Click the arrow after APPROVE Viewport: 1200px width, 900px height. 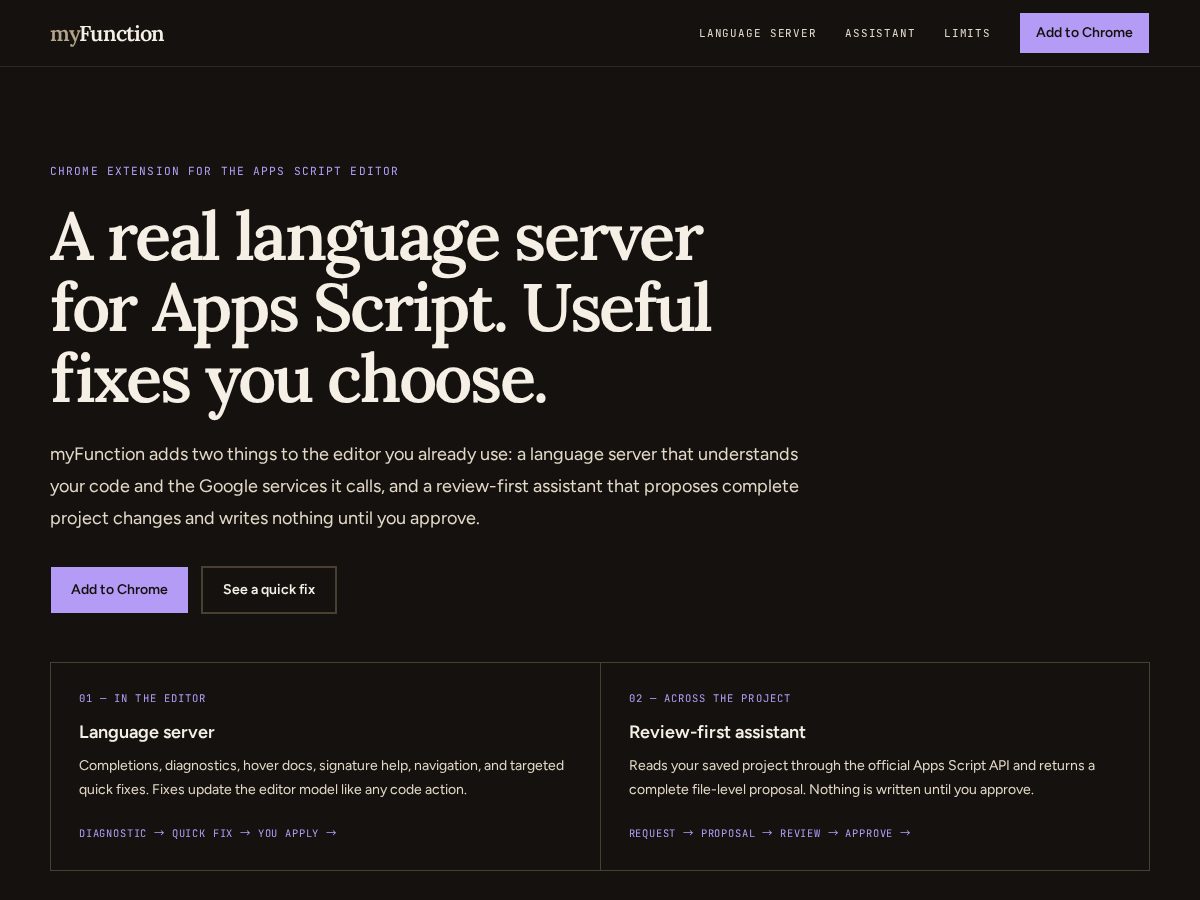[905, 833]
